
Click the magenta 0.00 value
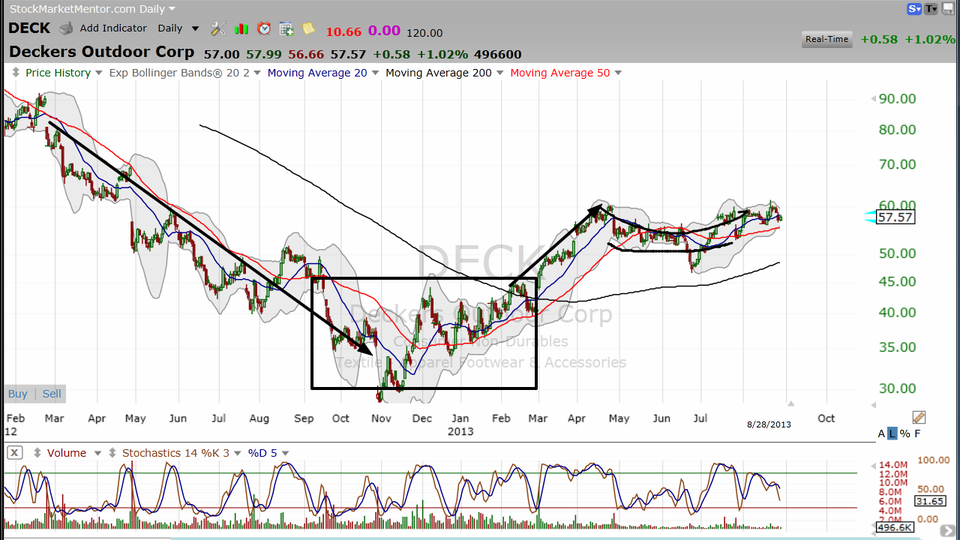pos(384,31)
